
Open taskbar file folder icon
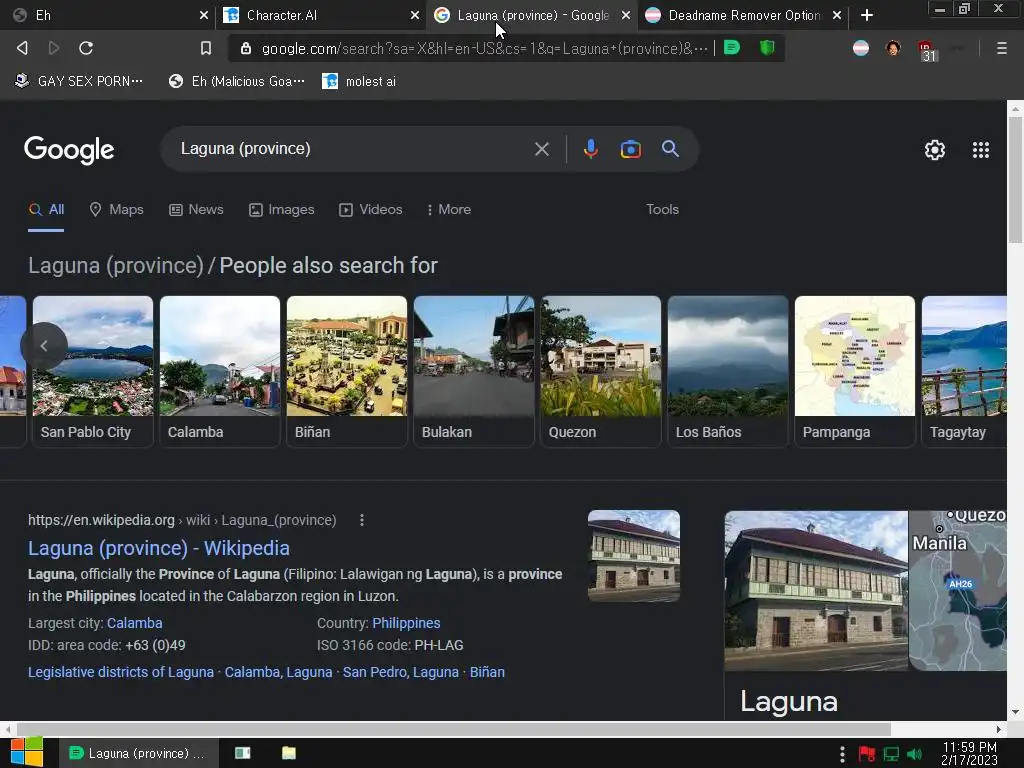pyautogui.click(x=289, y=753)
